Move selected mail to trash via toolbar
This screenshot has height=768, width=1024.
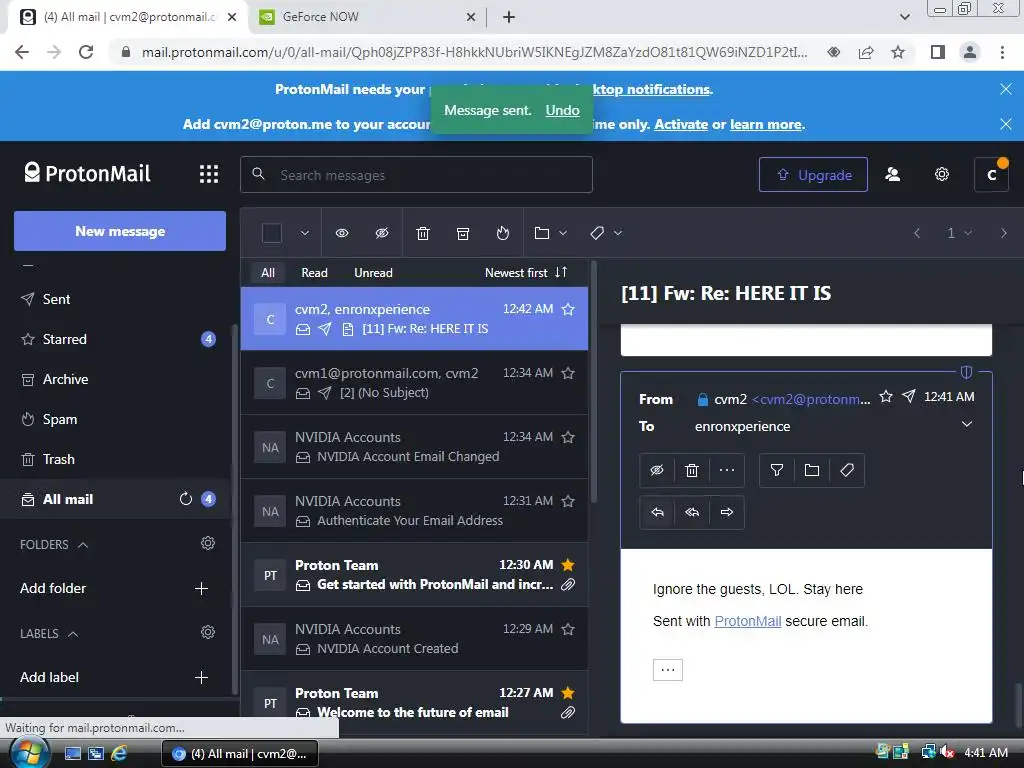(x=423, y=233)
